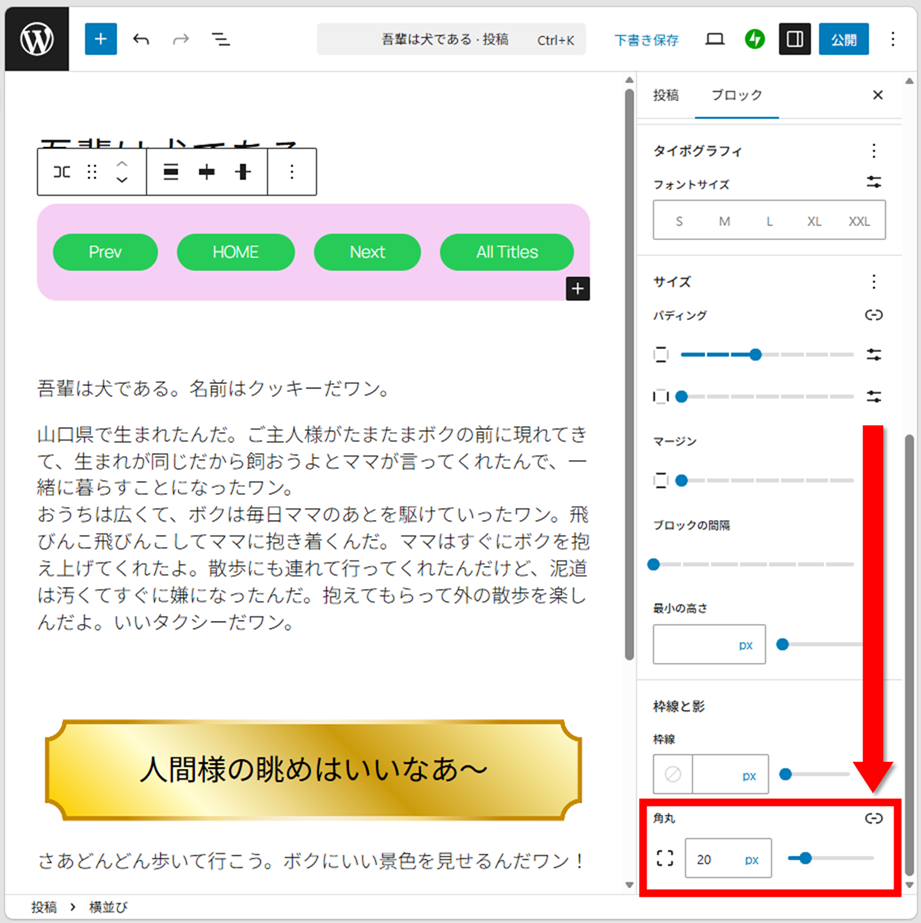Select the ブロック tab
Image resolution: width=921 pixels, height=923 pixels.
737,95
